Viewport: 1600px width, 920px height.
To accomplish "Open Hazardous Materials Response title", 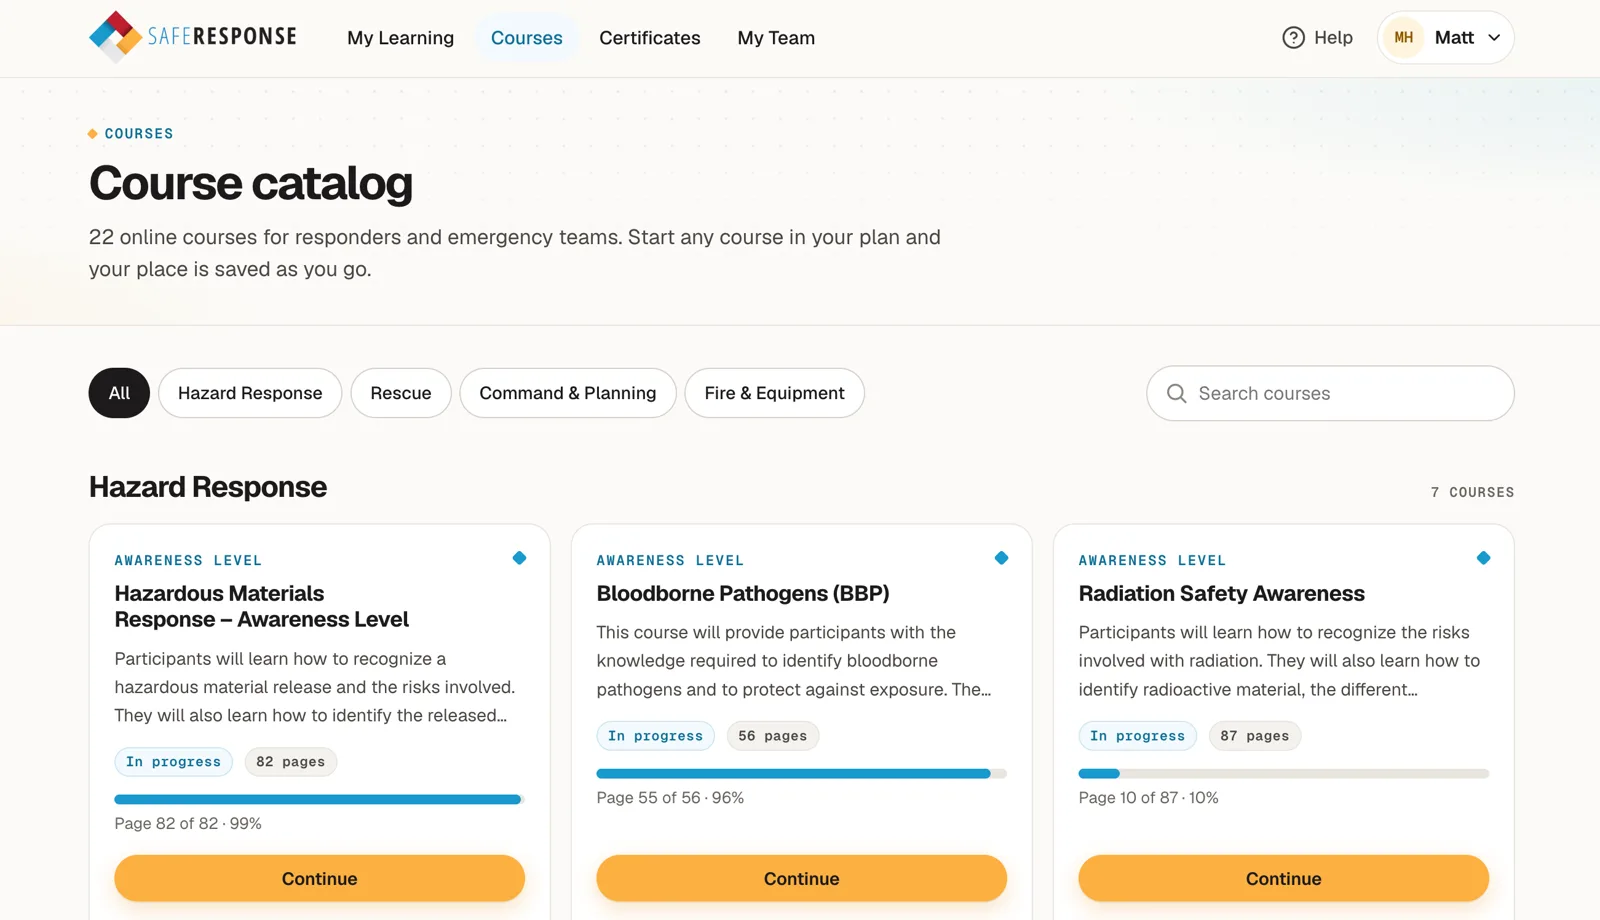I will 261,606.
